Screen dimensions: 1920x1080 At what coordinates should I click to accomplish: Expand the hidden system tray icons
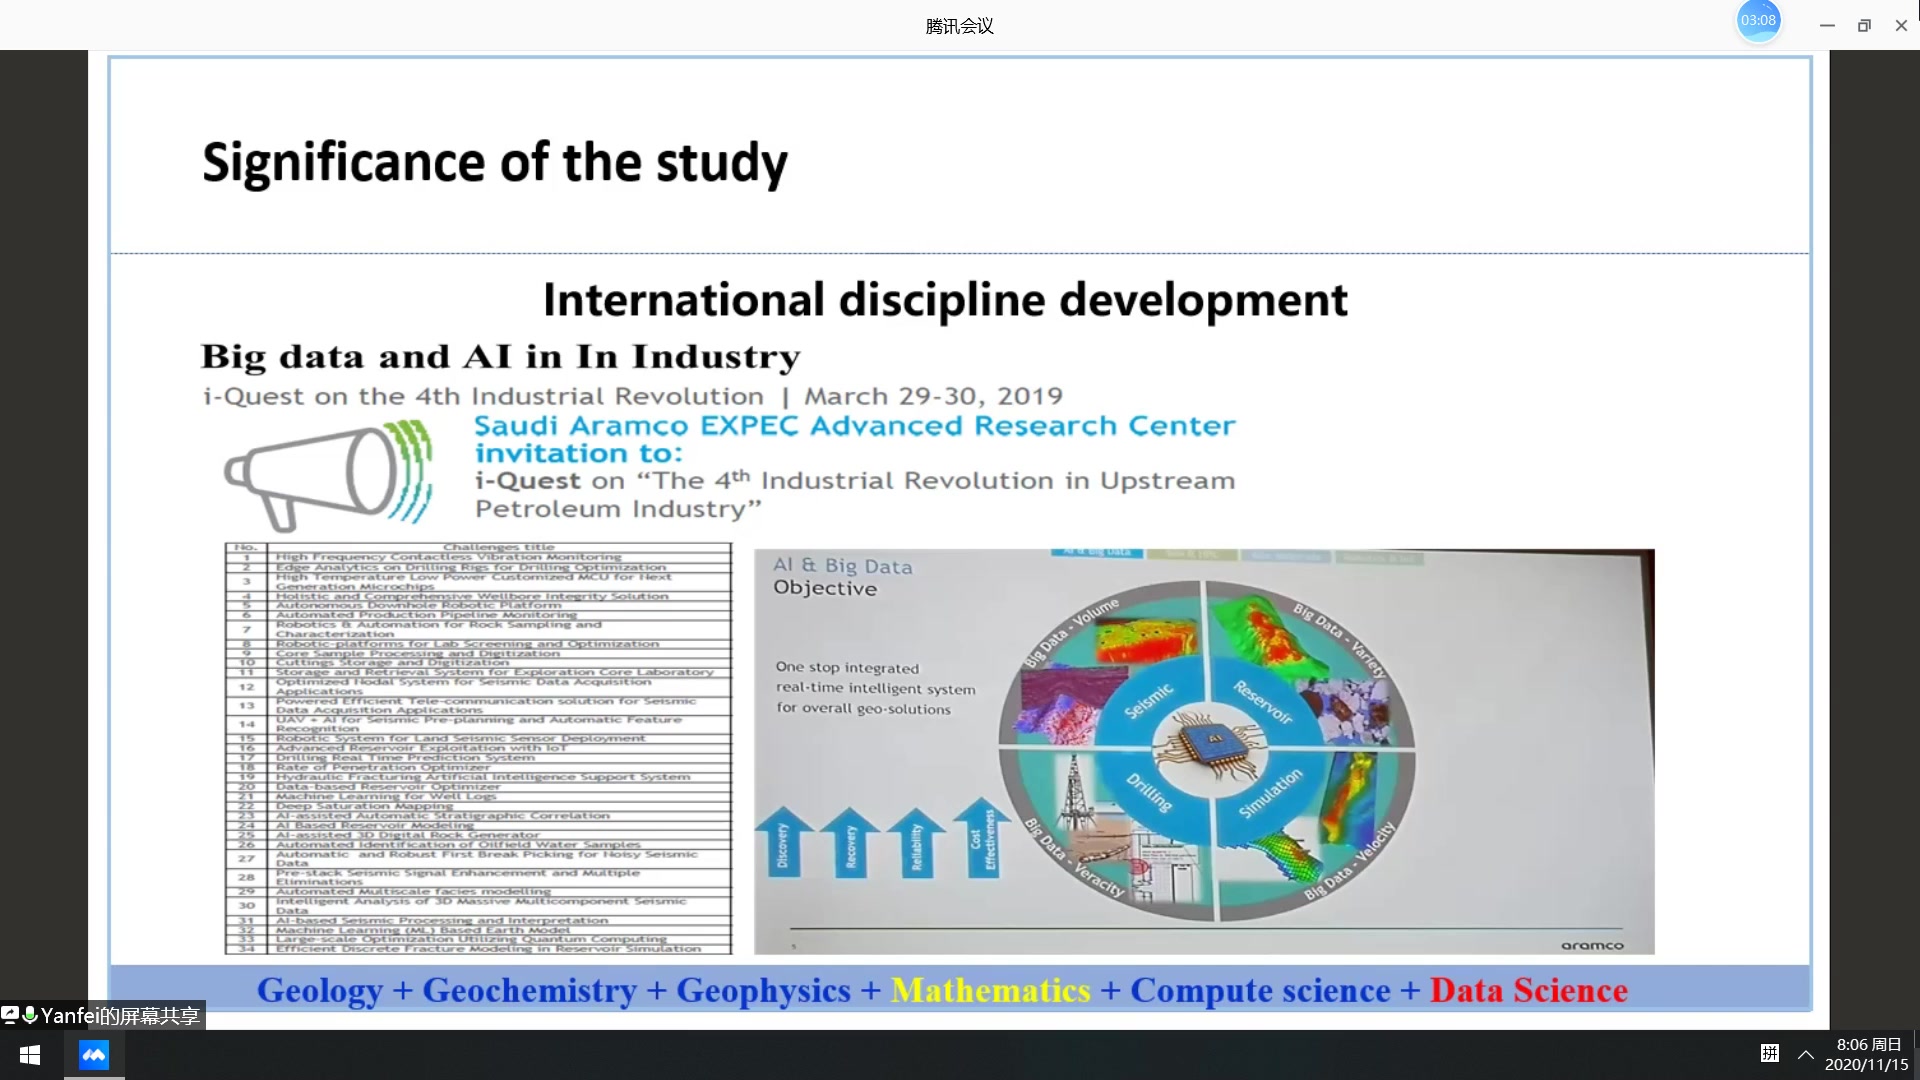(x=1806, y=1054)
